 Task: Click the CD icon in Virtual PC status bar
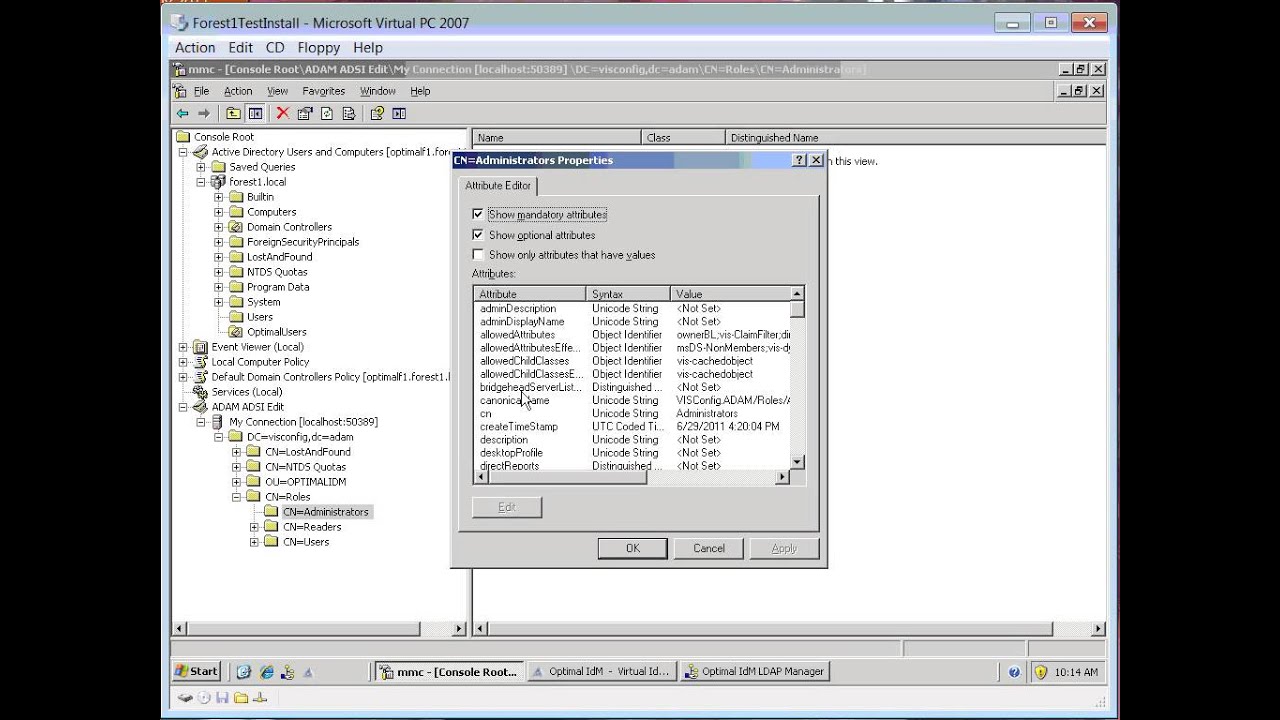[x=204, y=698]
